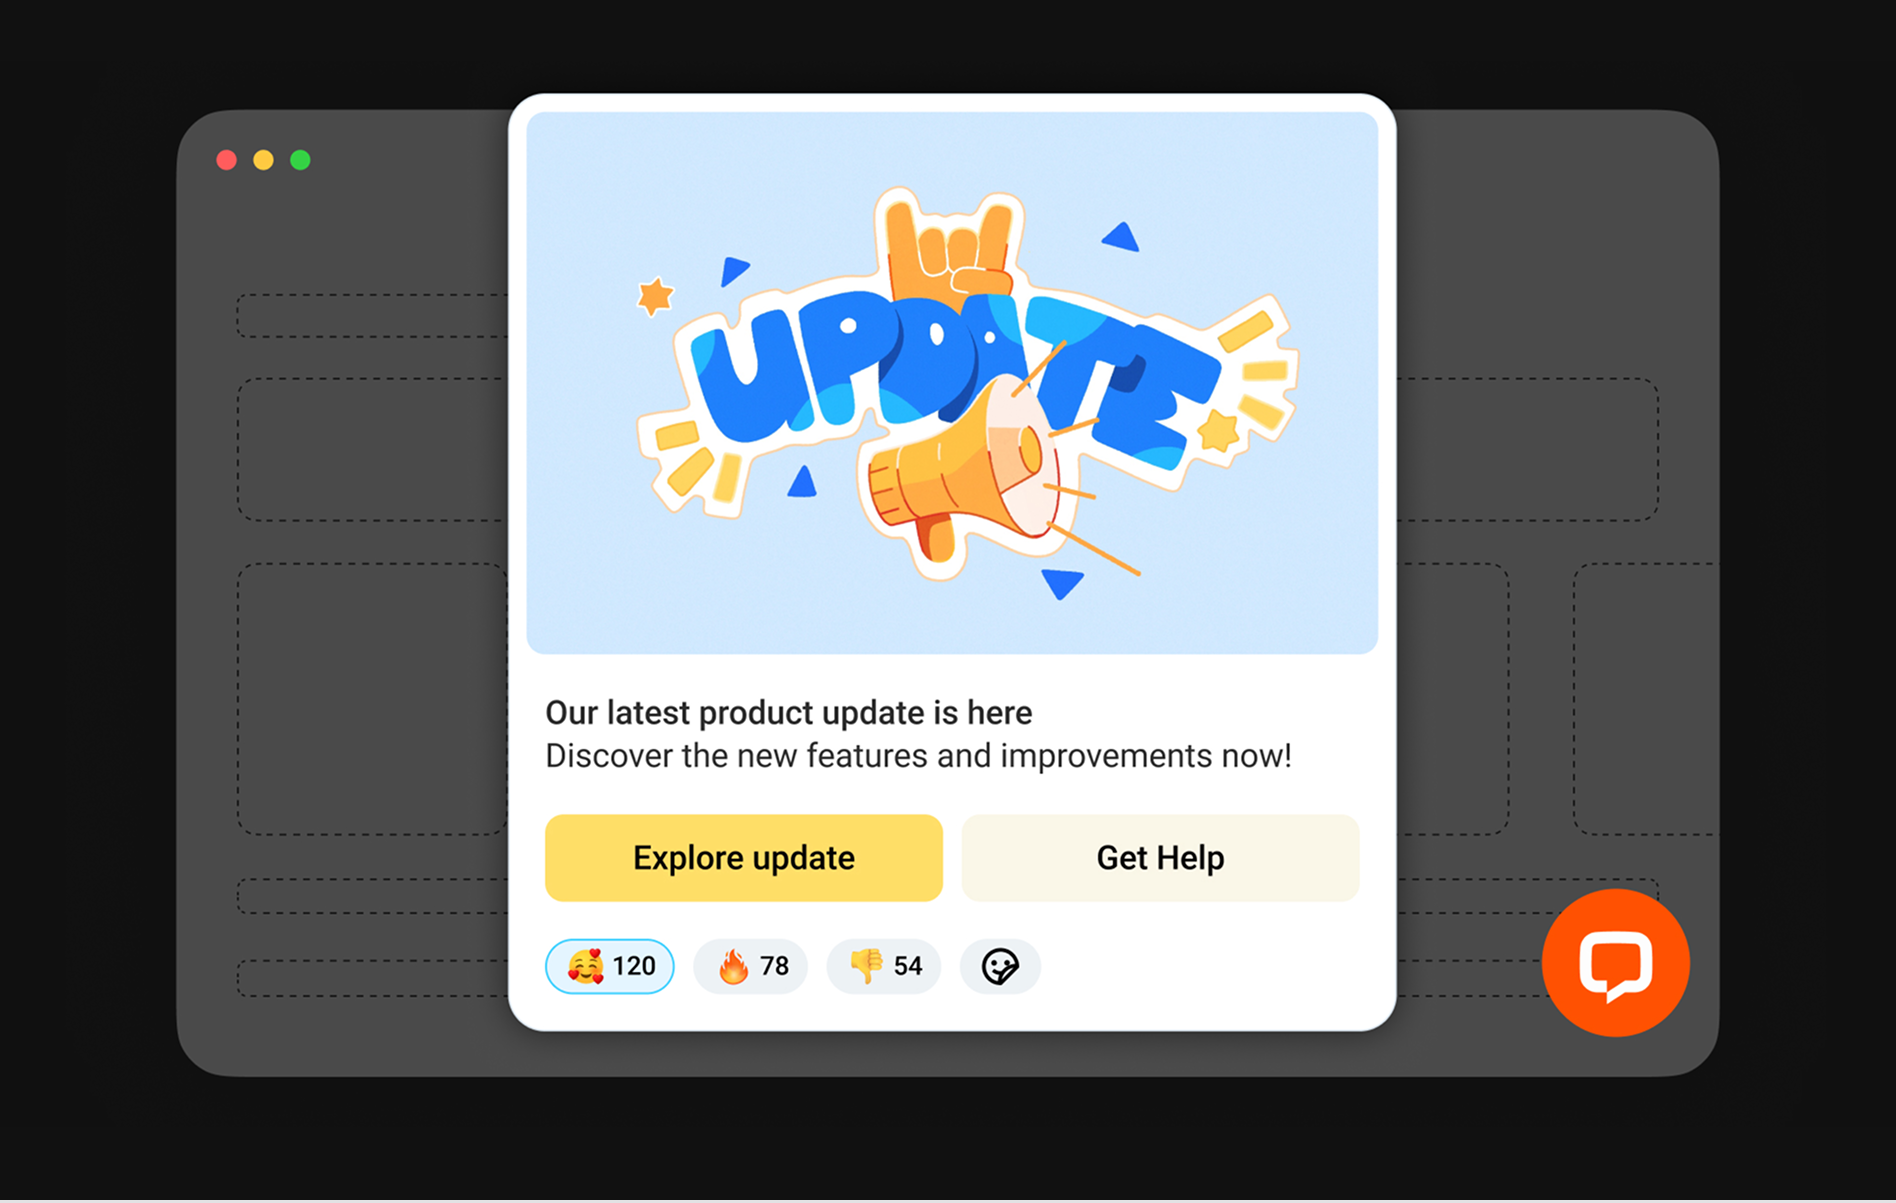Image resolution: width=1896 pixels, height=1203 pixels.
Task: Click the red close window dot
Action: [227, 160]
